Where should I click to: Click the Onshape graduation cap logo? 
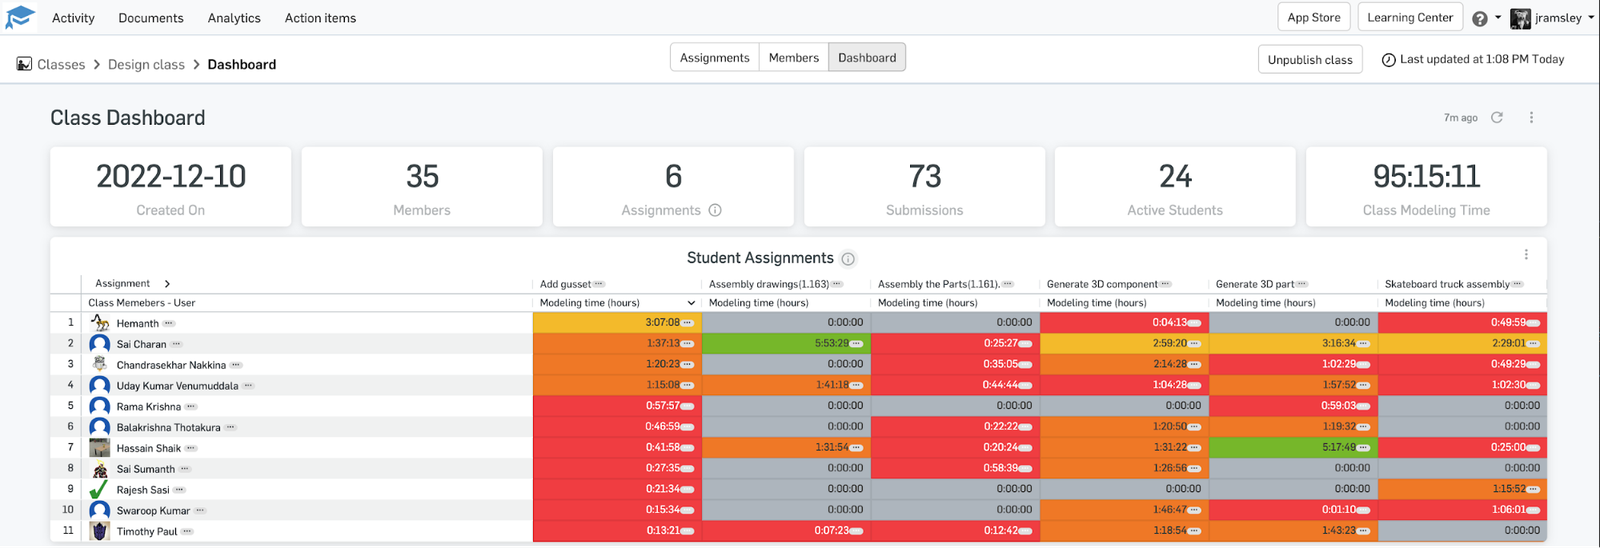(20, 17)
